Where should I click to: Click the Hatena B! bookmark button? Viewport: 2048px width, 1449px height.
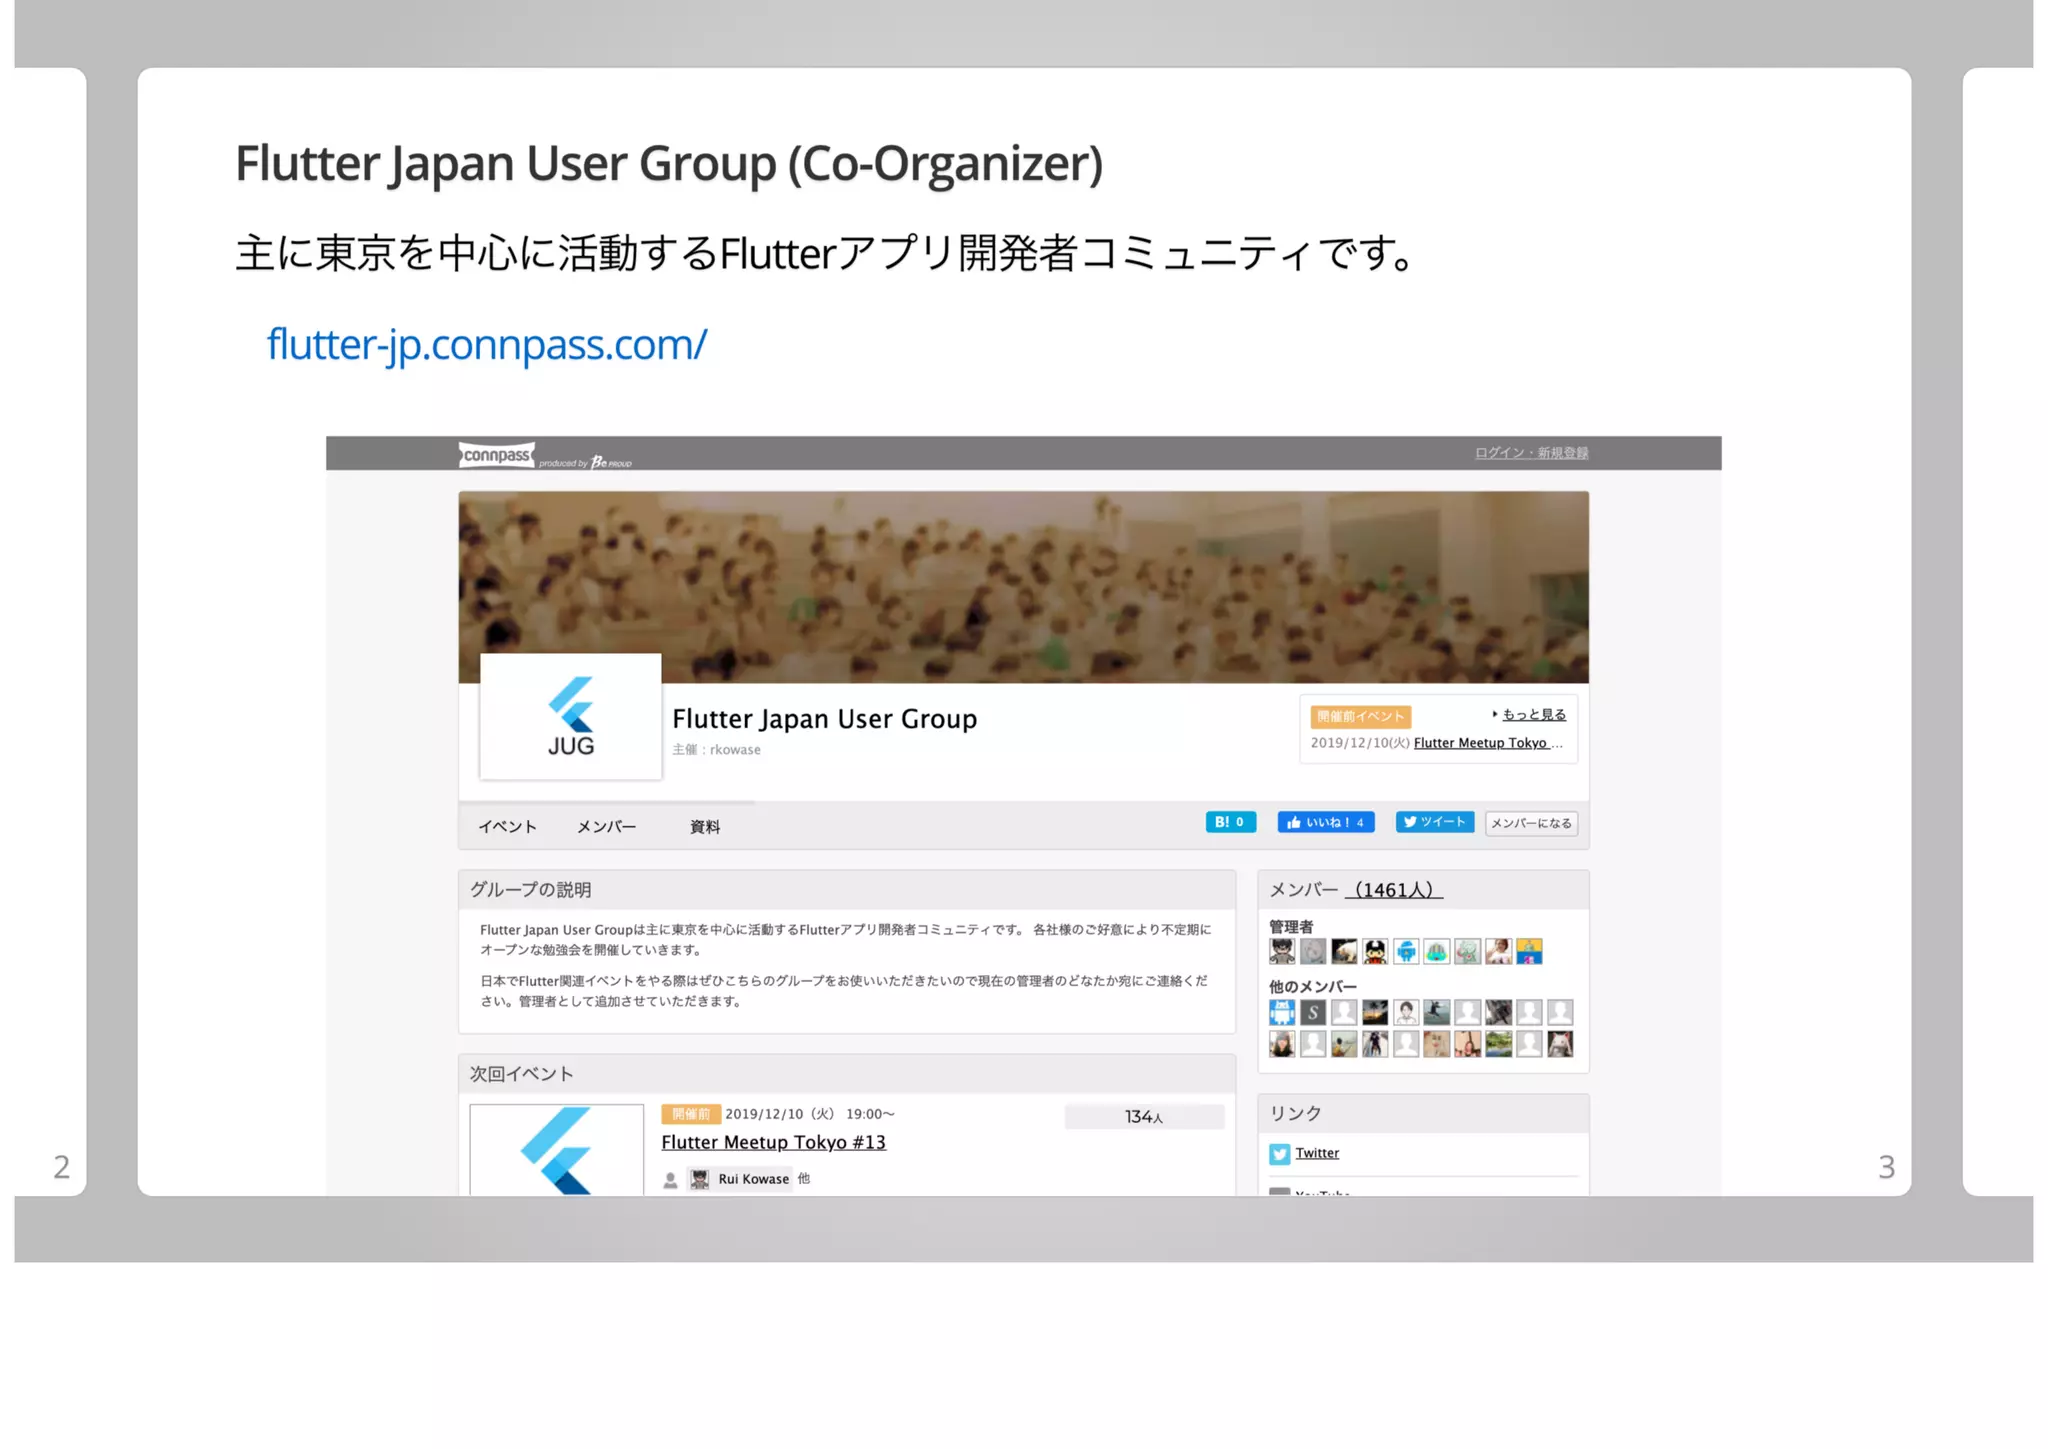click(1230, 822)
